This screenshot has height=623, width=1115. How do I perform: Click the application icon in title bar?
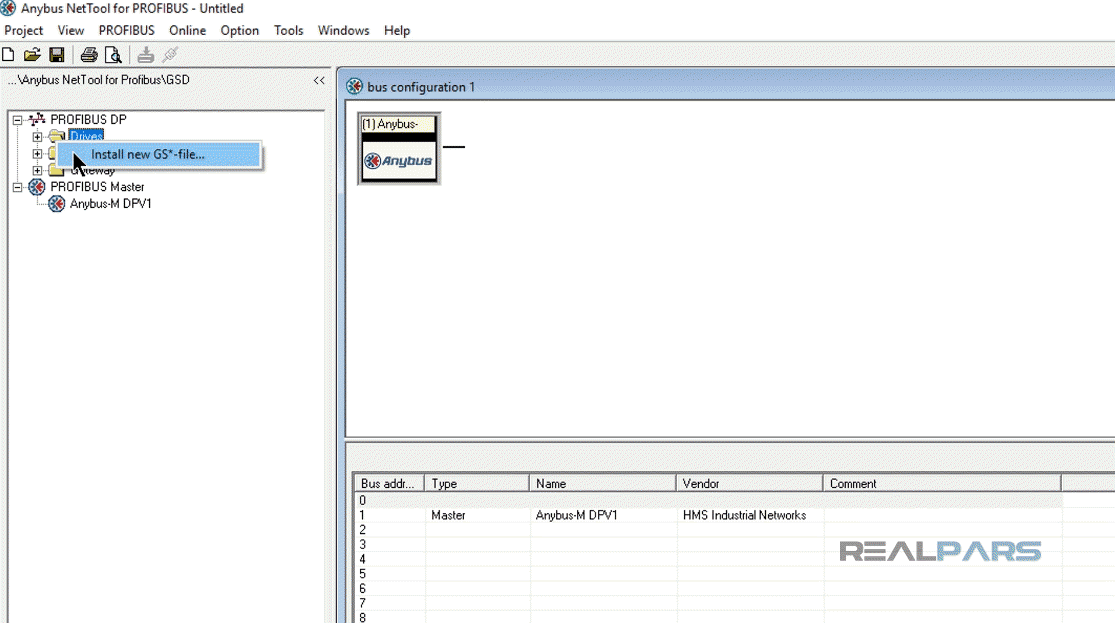(x=9, y=9)
